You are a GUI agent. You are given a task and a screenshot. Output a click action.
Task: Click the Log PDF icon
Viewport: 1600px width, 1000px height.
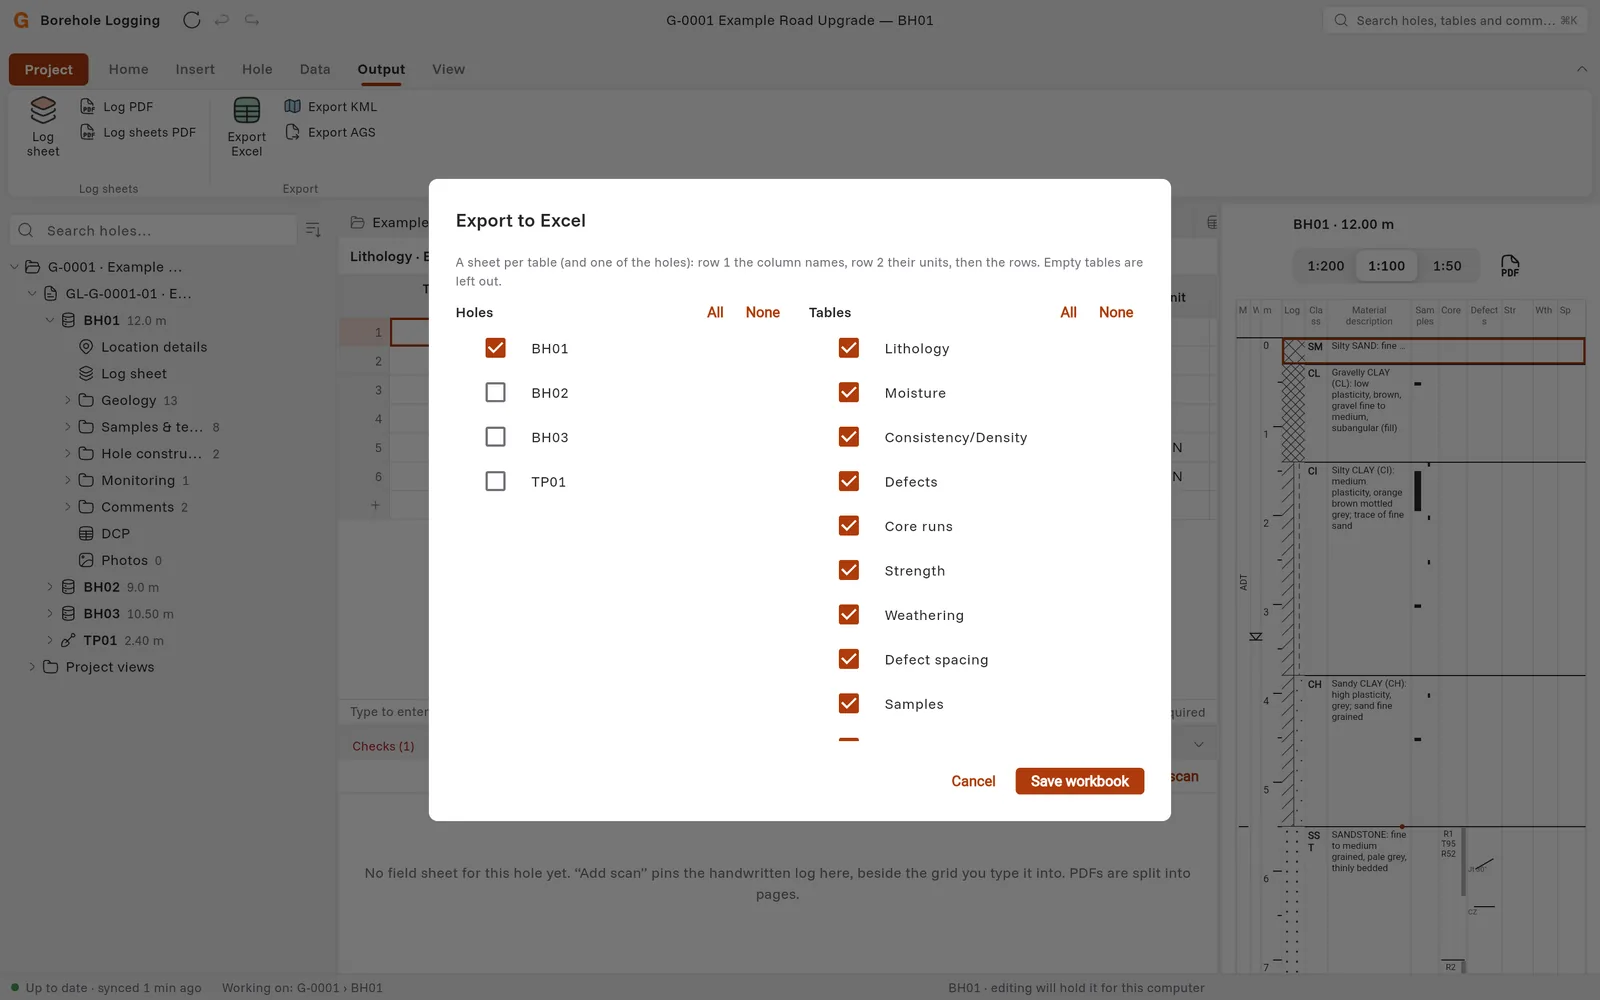(88, 106)
